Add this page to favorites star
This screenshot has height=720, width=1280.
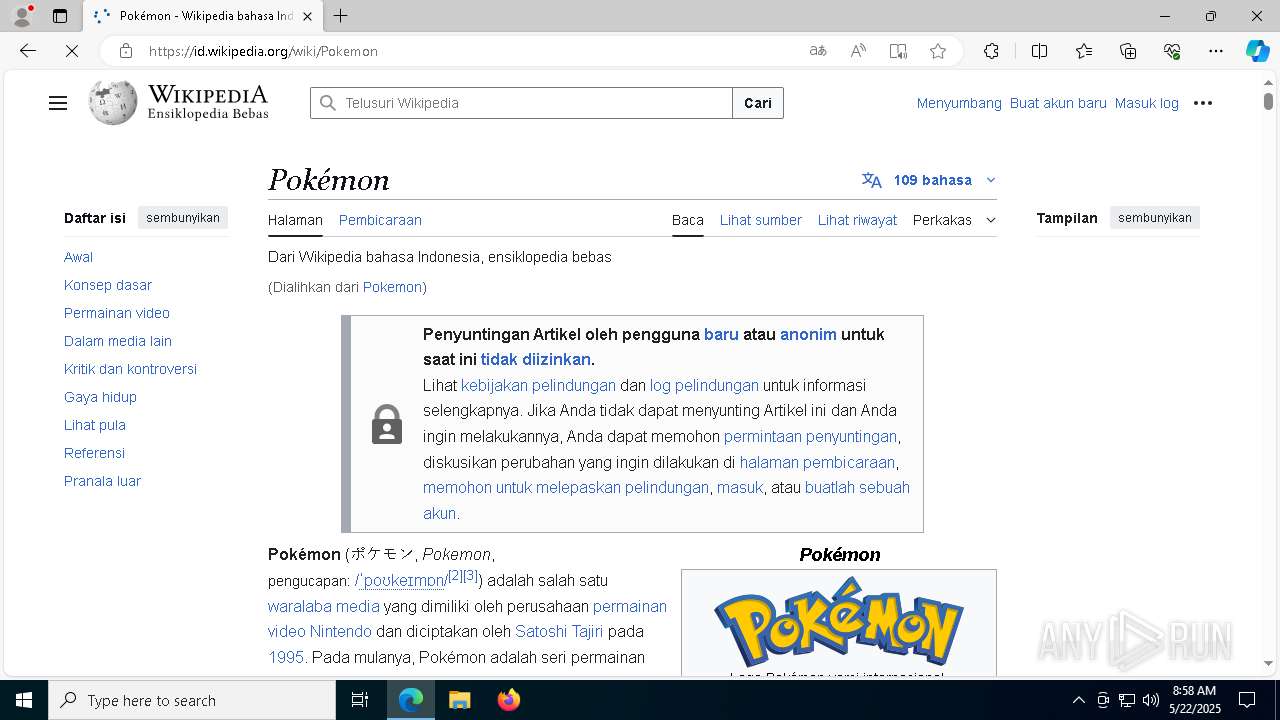click(938, 51)
